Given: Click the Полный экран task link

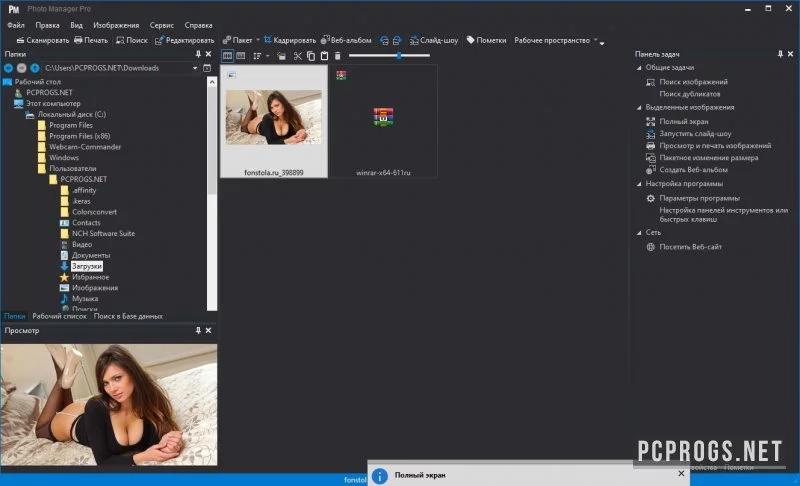Looking at the screenshot, I should 684,121.
